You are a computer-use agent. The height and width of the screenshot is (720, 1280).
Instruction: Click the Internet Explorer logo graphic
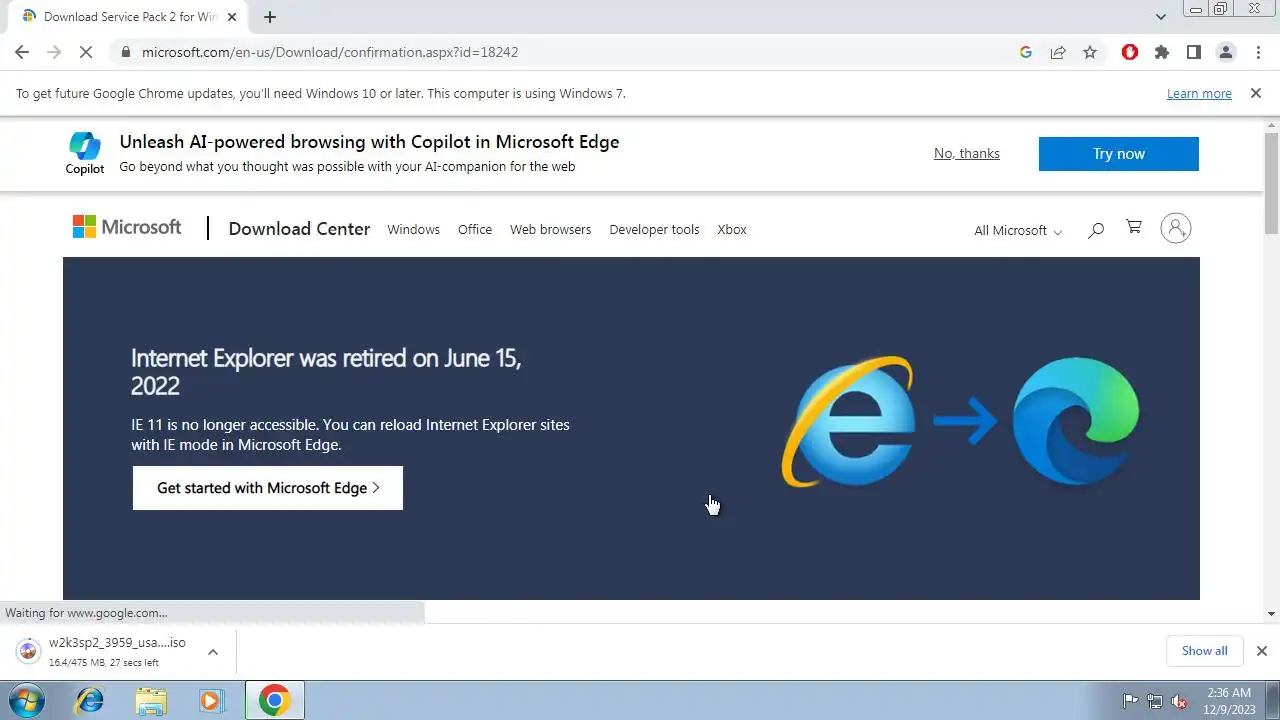(x=849, y=421)
